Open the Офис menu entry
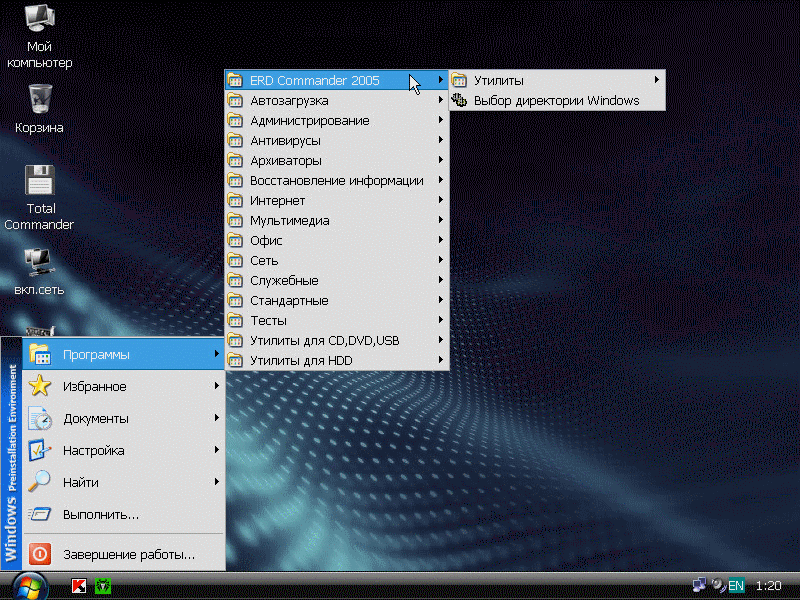This screenshot has width=800, height=600. 337,240
